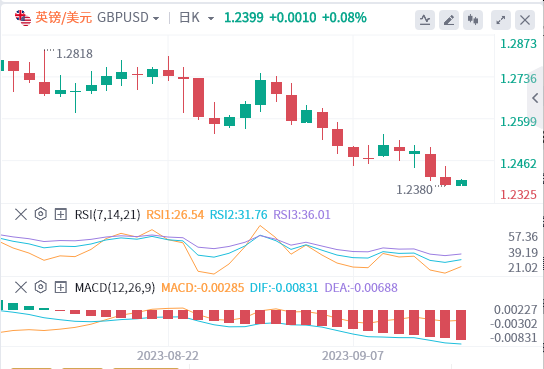Screen dimensions: 544x369
Task: Click the 2023-09-07 date label
Action: pyautogui.click(x=353, y=356)
